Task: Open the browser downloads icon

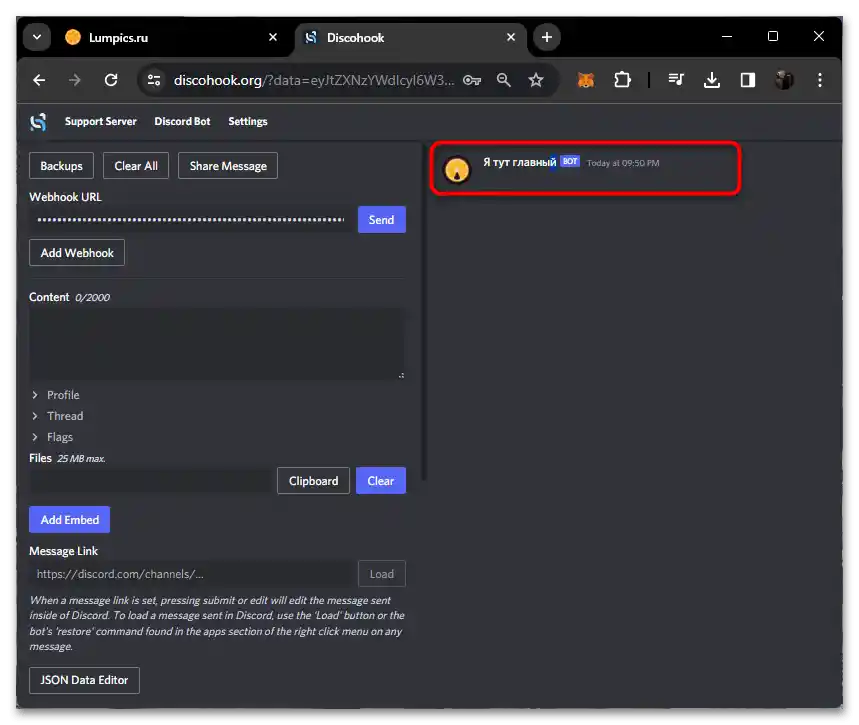Action: click(x=712, y=81)
